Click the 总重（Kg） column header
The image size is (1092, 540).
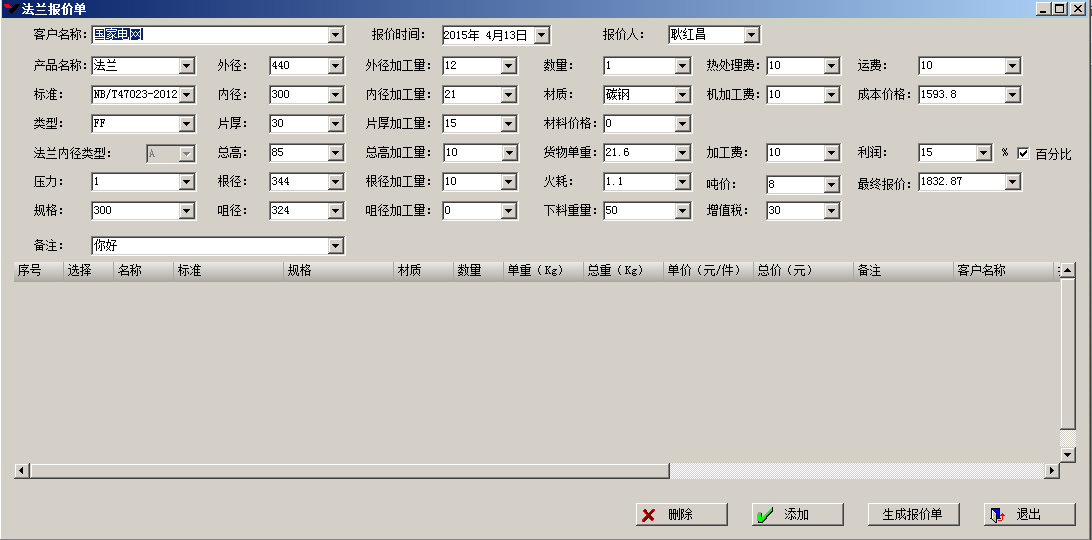click(623, 271)
